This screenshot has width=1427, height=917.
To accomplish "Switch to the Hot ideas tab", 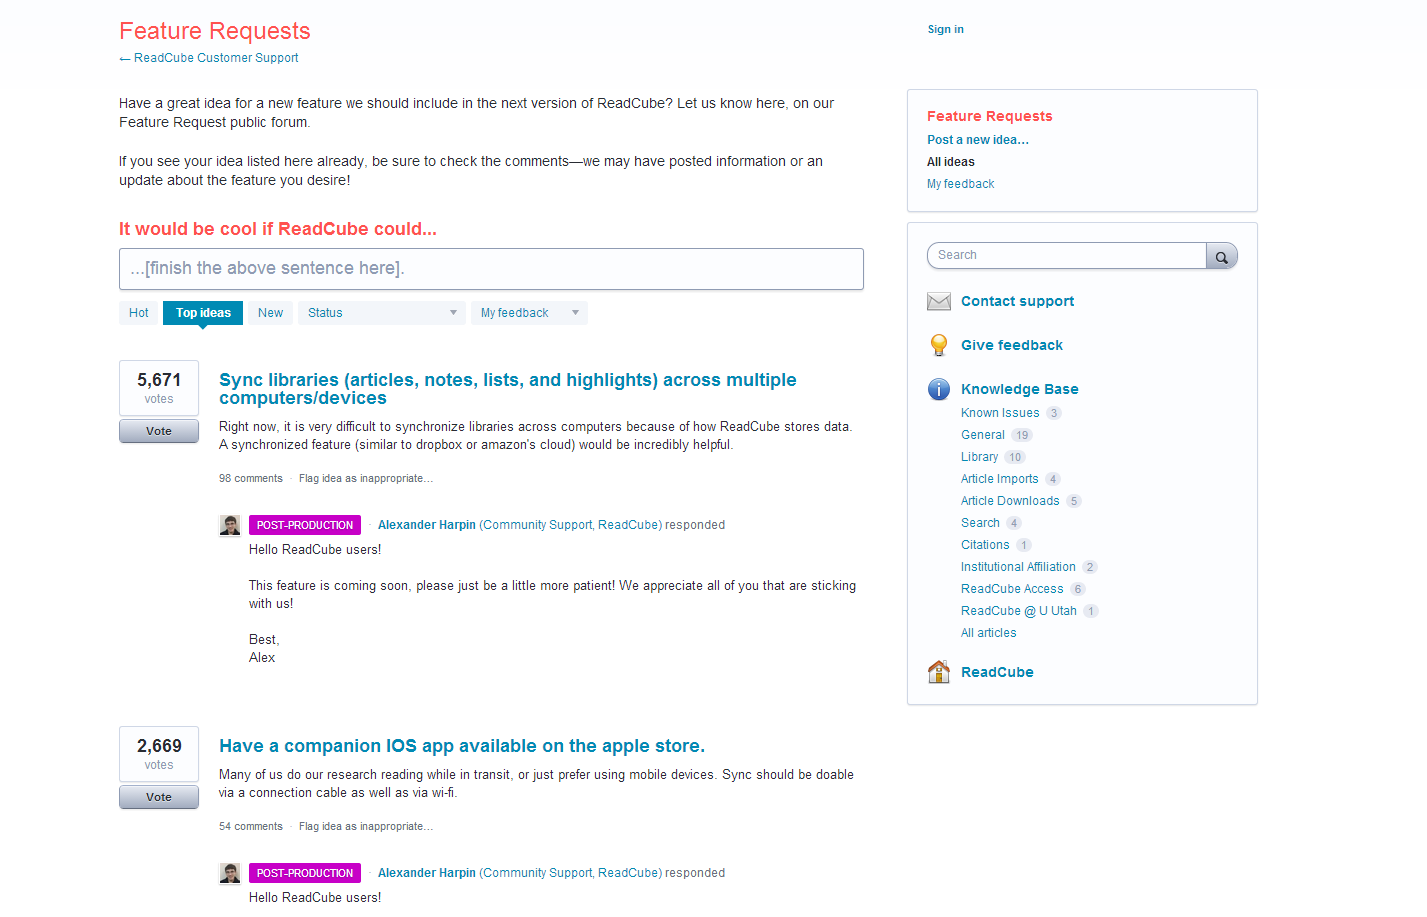I will pyautogui.click(x=139, y=313).
